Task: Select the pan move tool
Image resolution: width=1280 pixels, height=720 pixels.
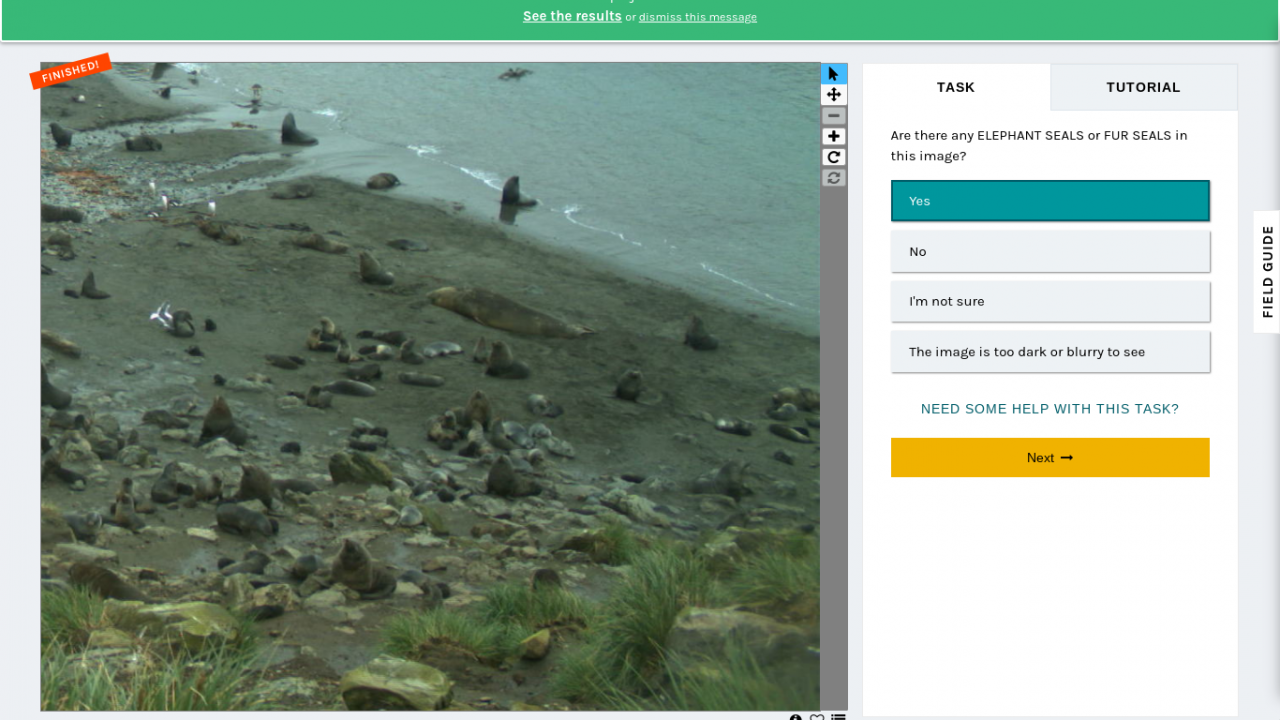Action: tap(834, 95)
